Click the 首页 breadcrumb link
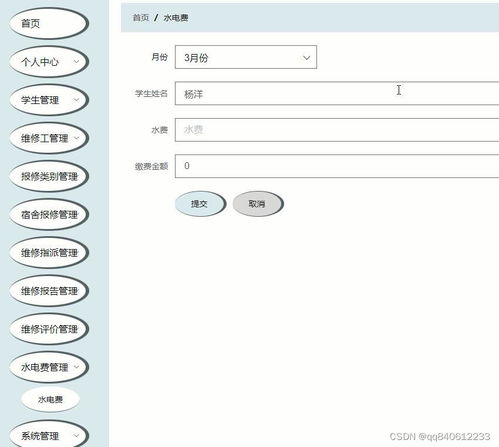This screenshot has height=447, width=499. pyautogui.click(x=141, y=18)
